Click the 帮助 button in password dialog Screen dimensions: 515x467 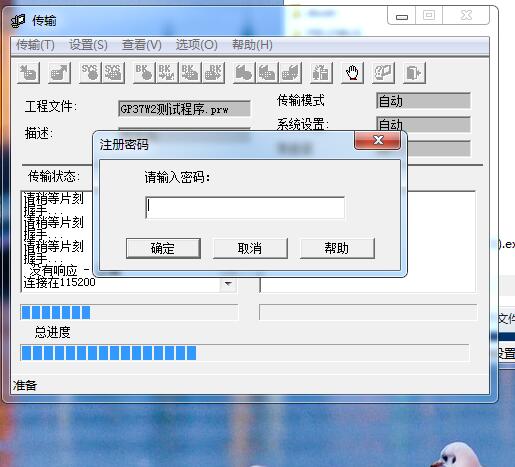coord(337,248)
